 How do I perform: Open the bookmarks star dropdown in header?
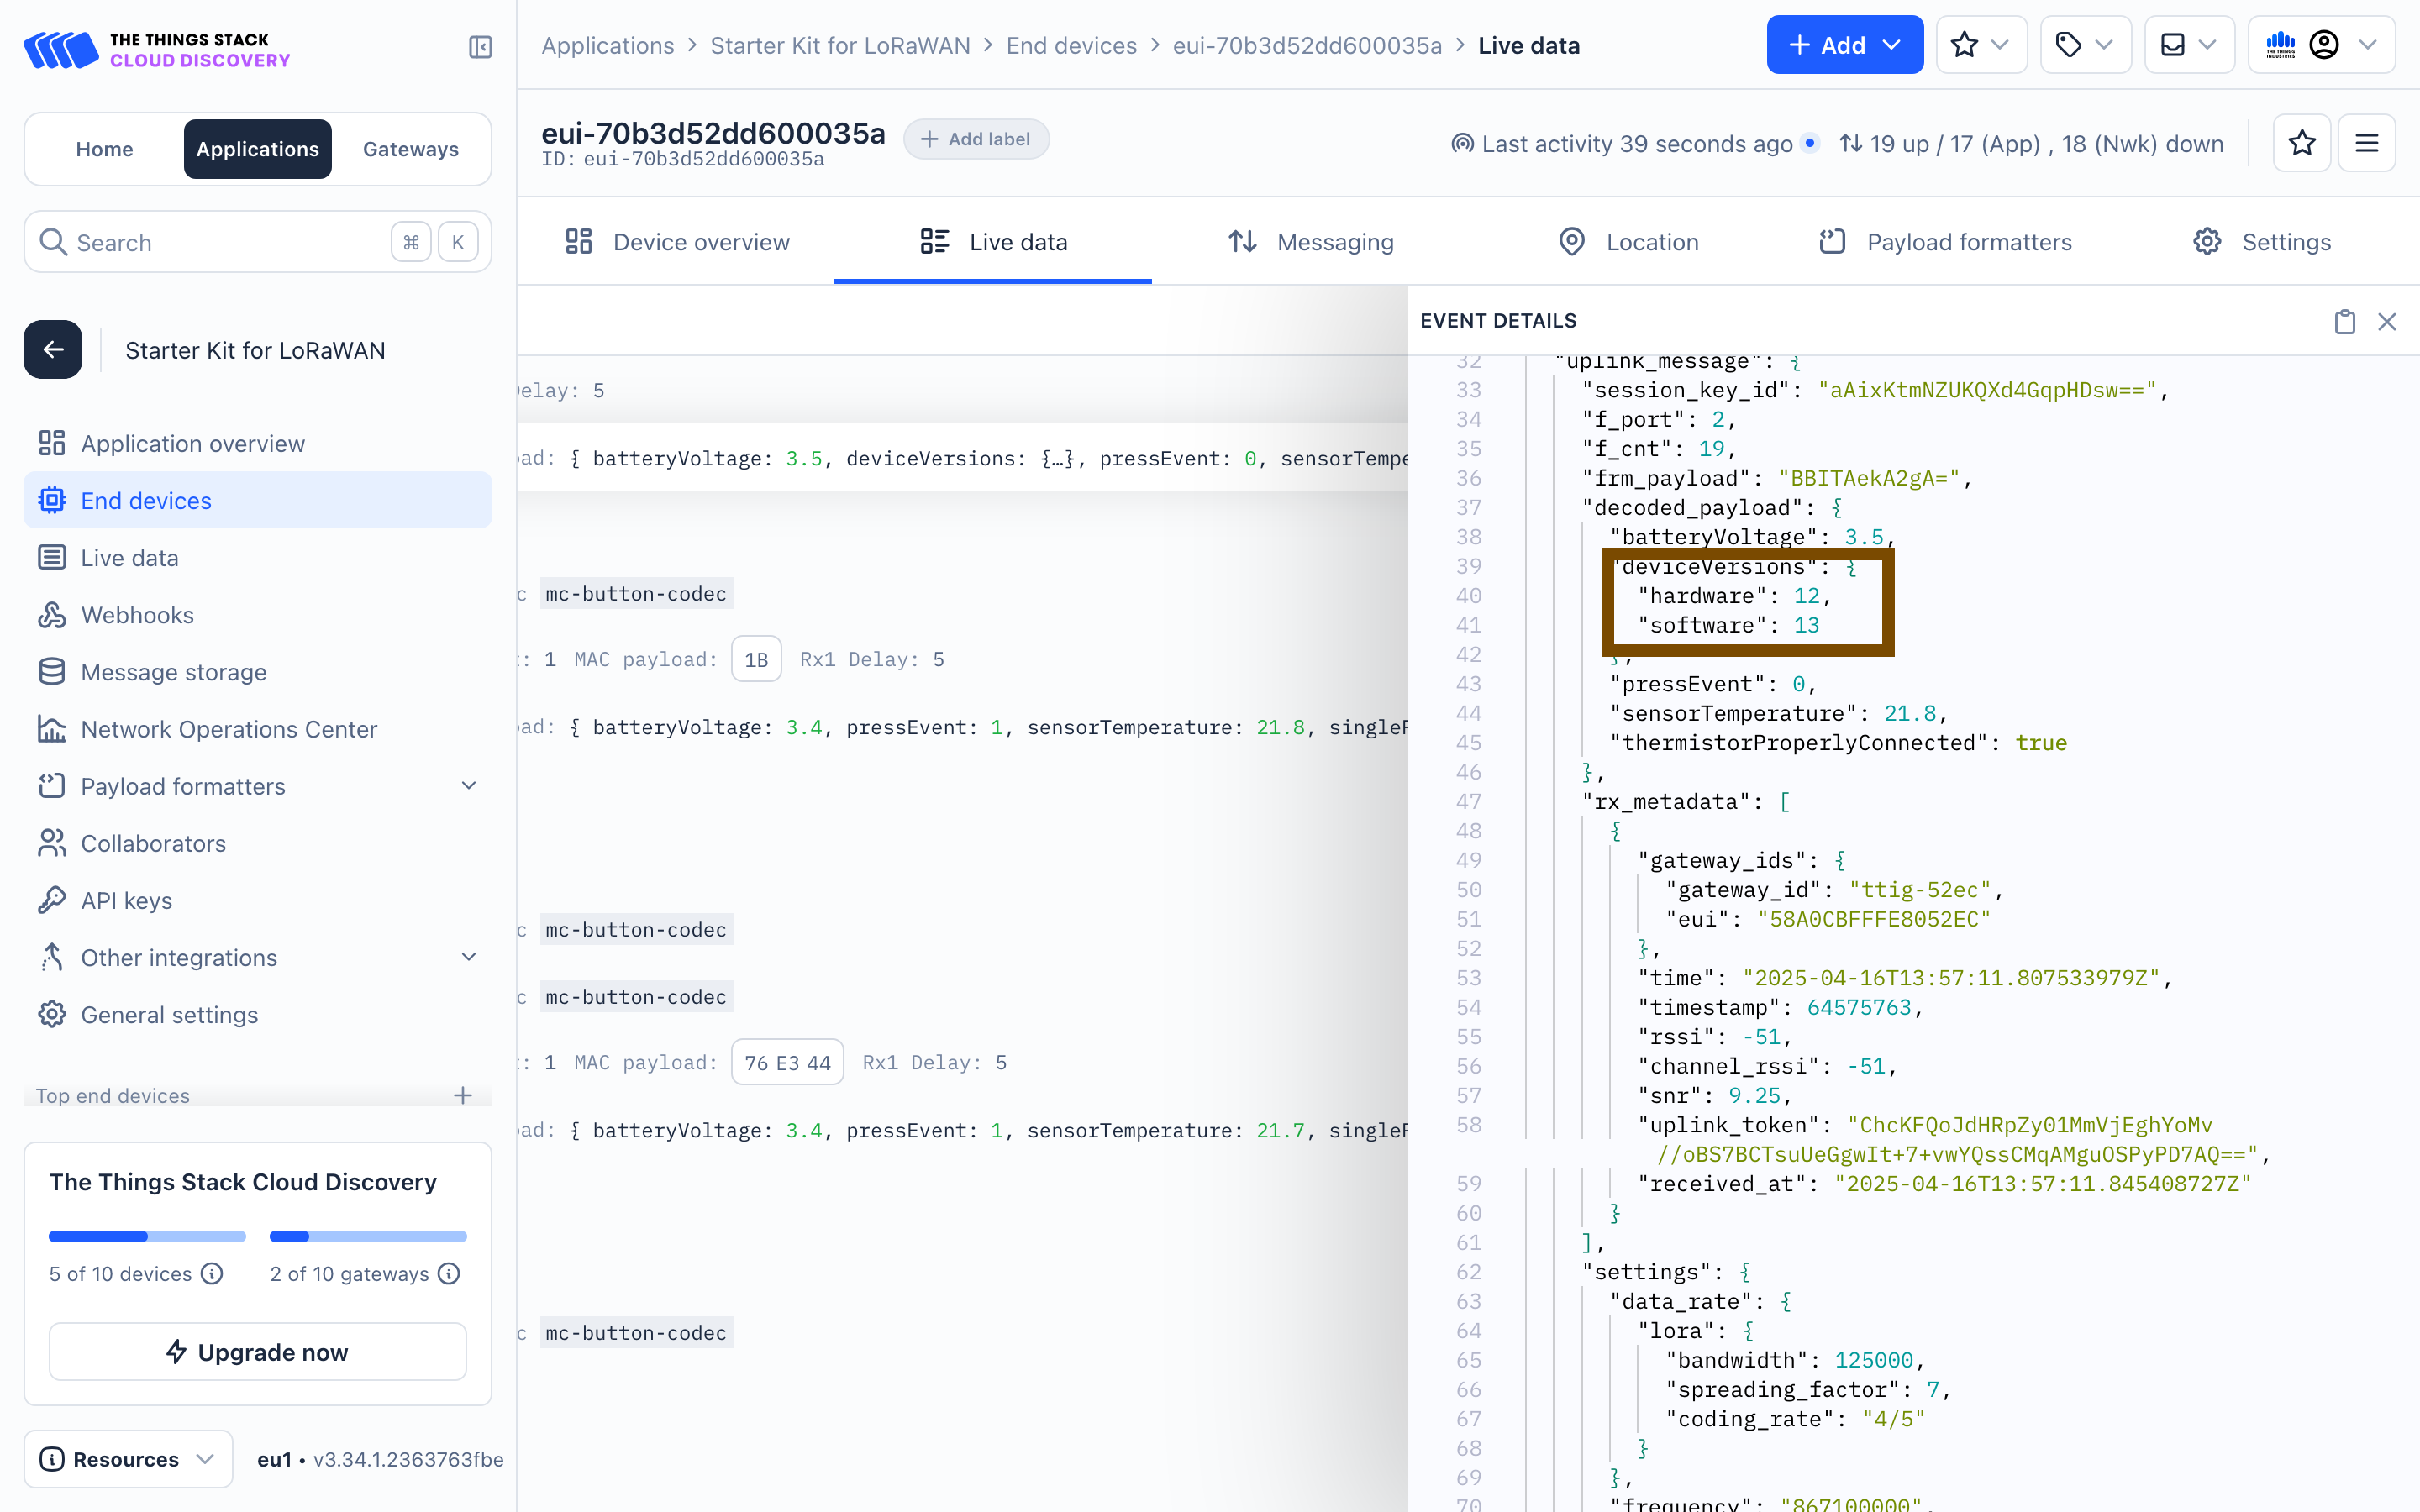pos(1981,45)
